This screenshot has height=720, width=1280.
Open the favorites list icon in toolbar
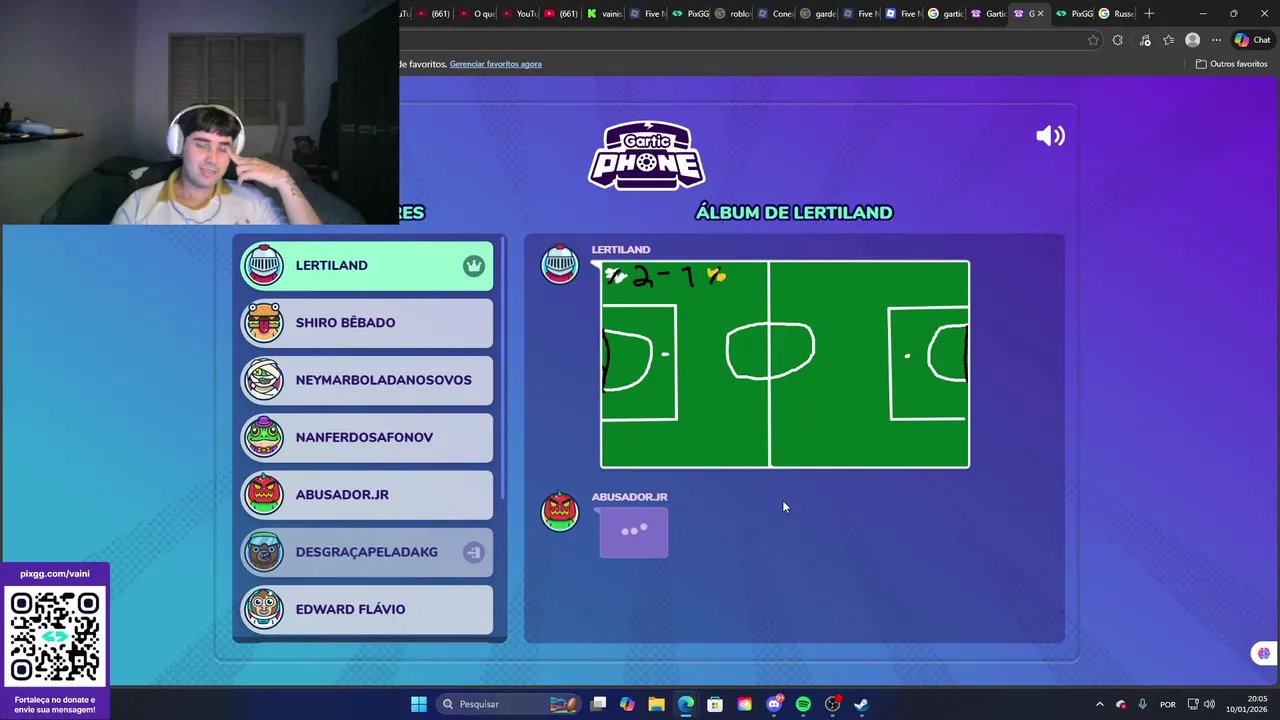pyautogui.click(x=1168, y=40)
